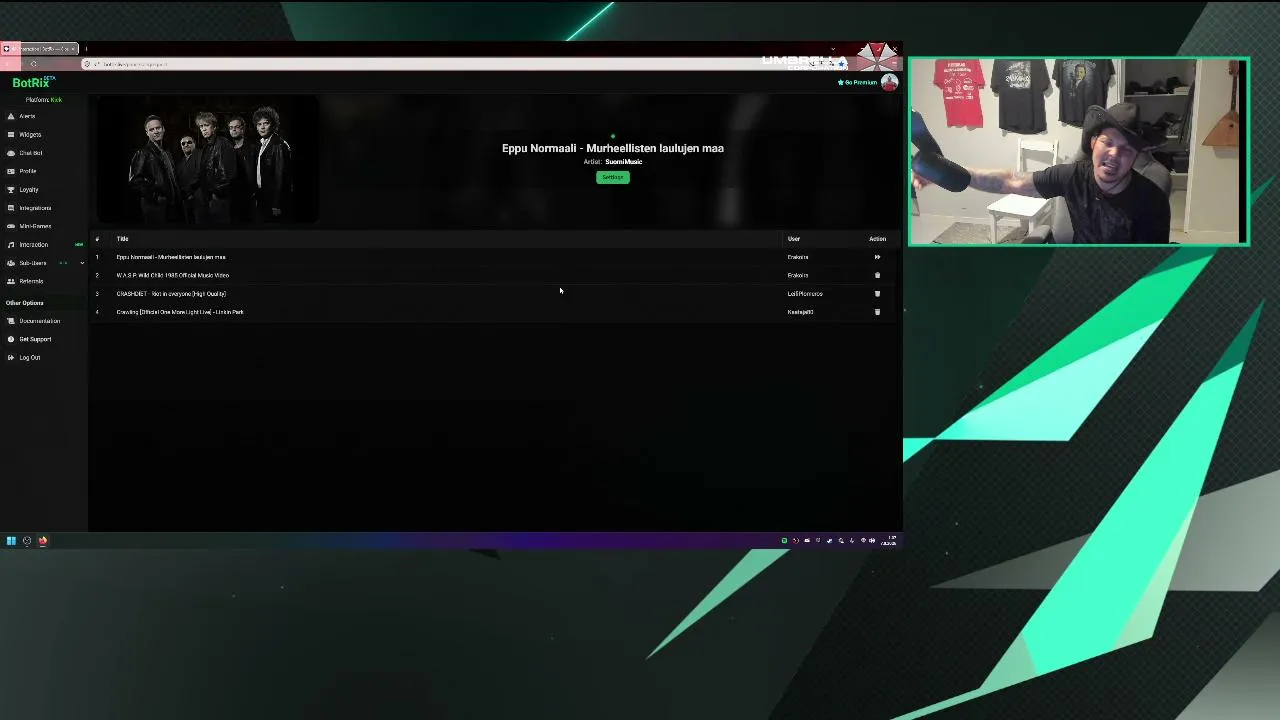Viewport: 1280px width, 720px height.
Task: Open the Mini-Games controller icon
Action: (x=11, y=226)
